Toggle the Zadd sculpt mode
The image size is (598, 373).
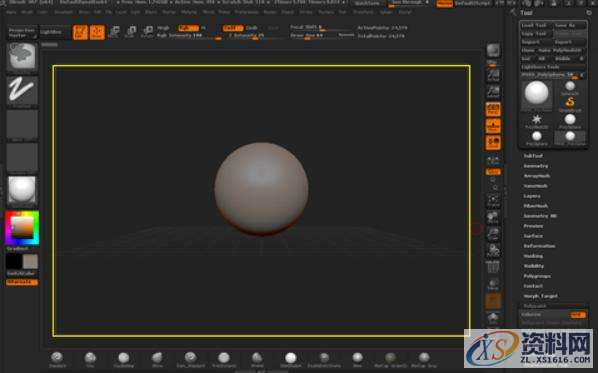pyautogui.click(x=233, y=28)
